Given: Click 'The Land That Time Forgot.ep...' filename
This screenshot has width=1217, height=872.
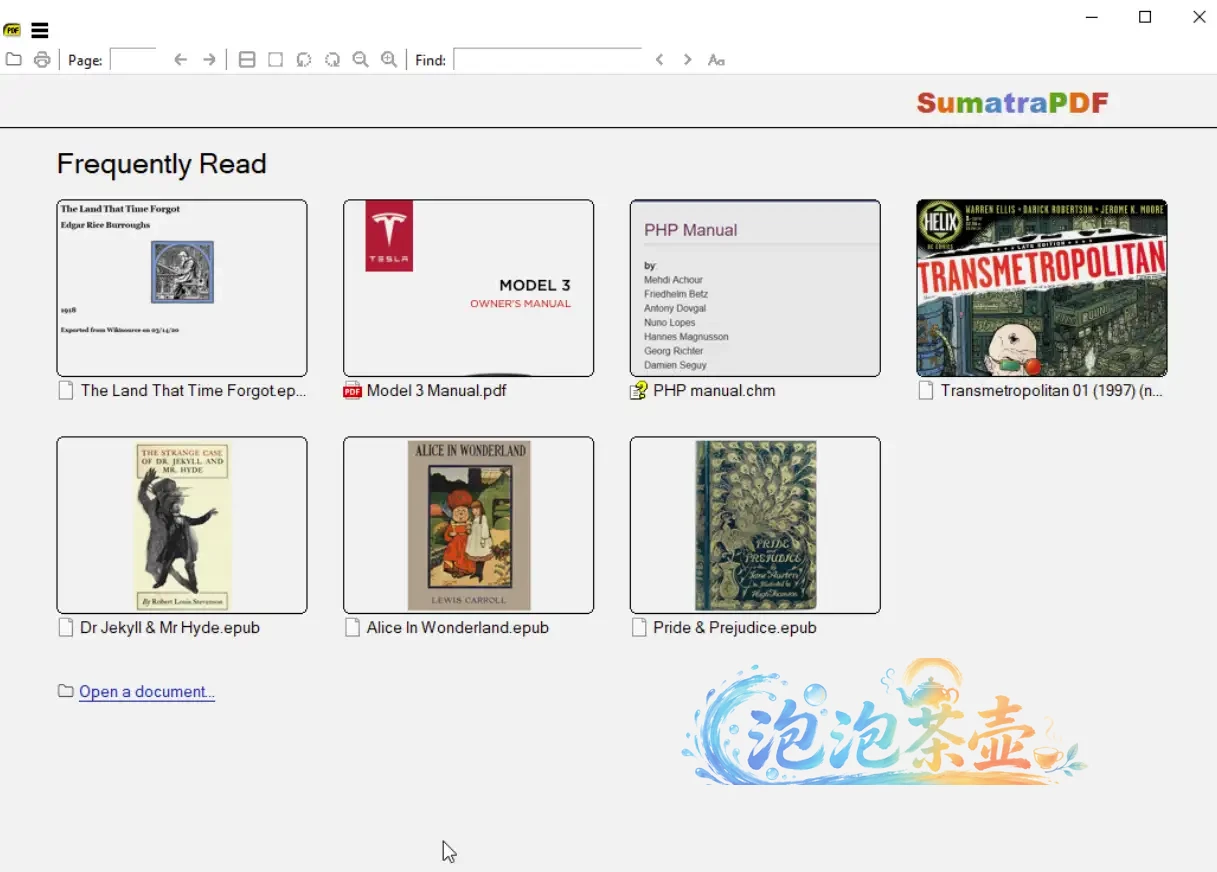Looking at the screenshot, I should [194, 391].
